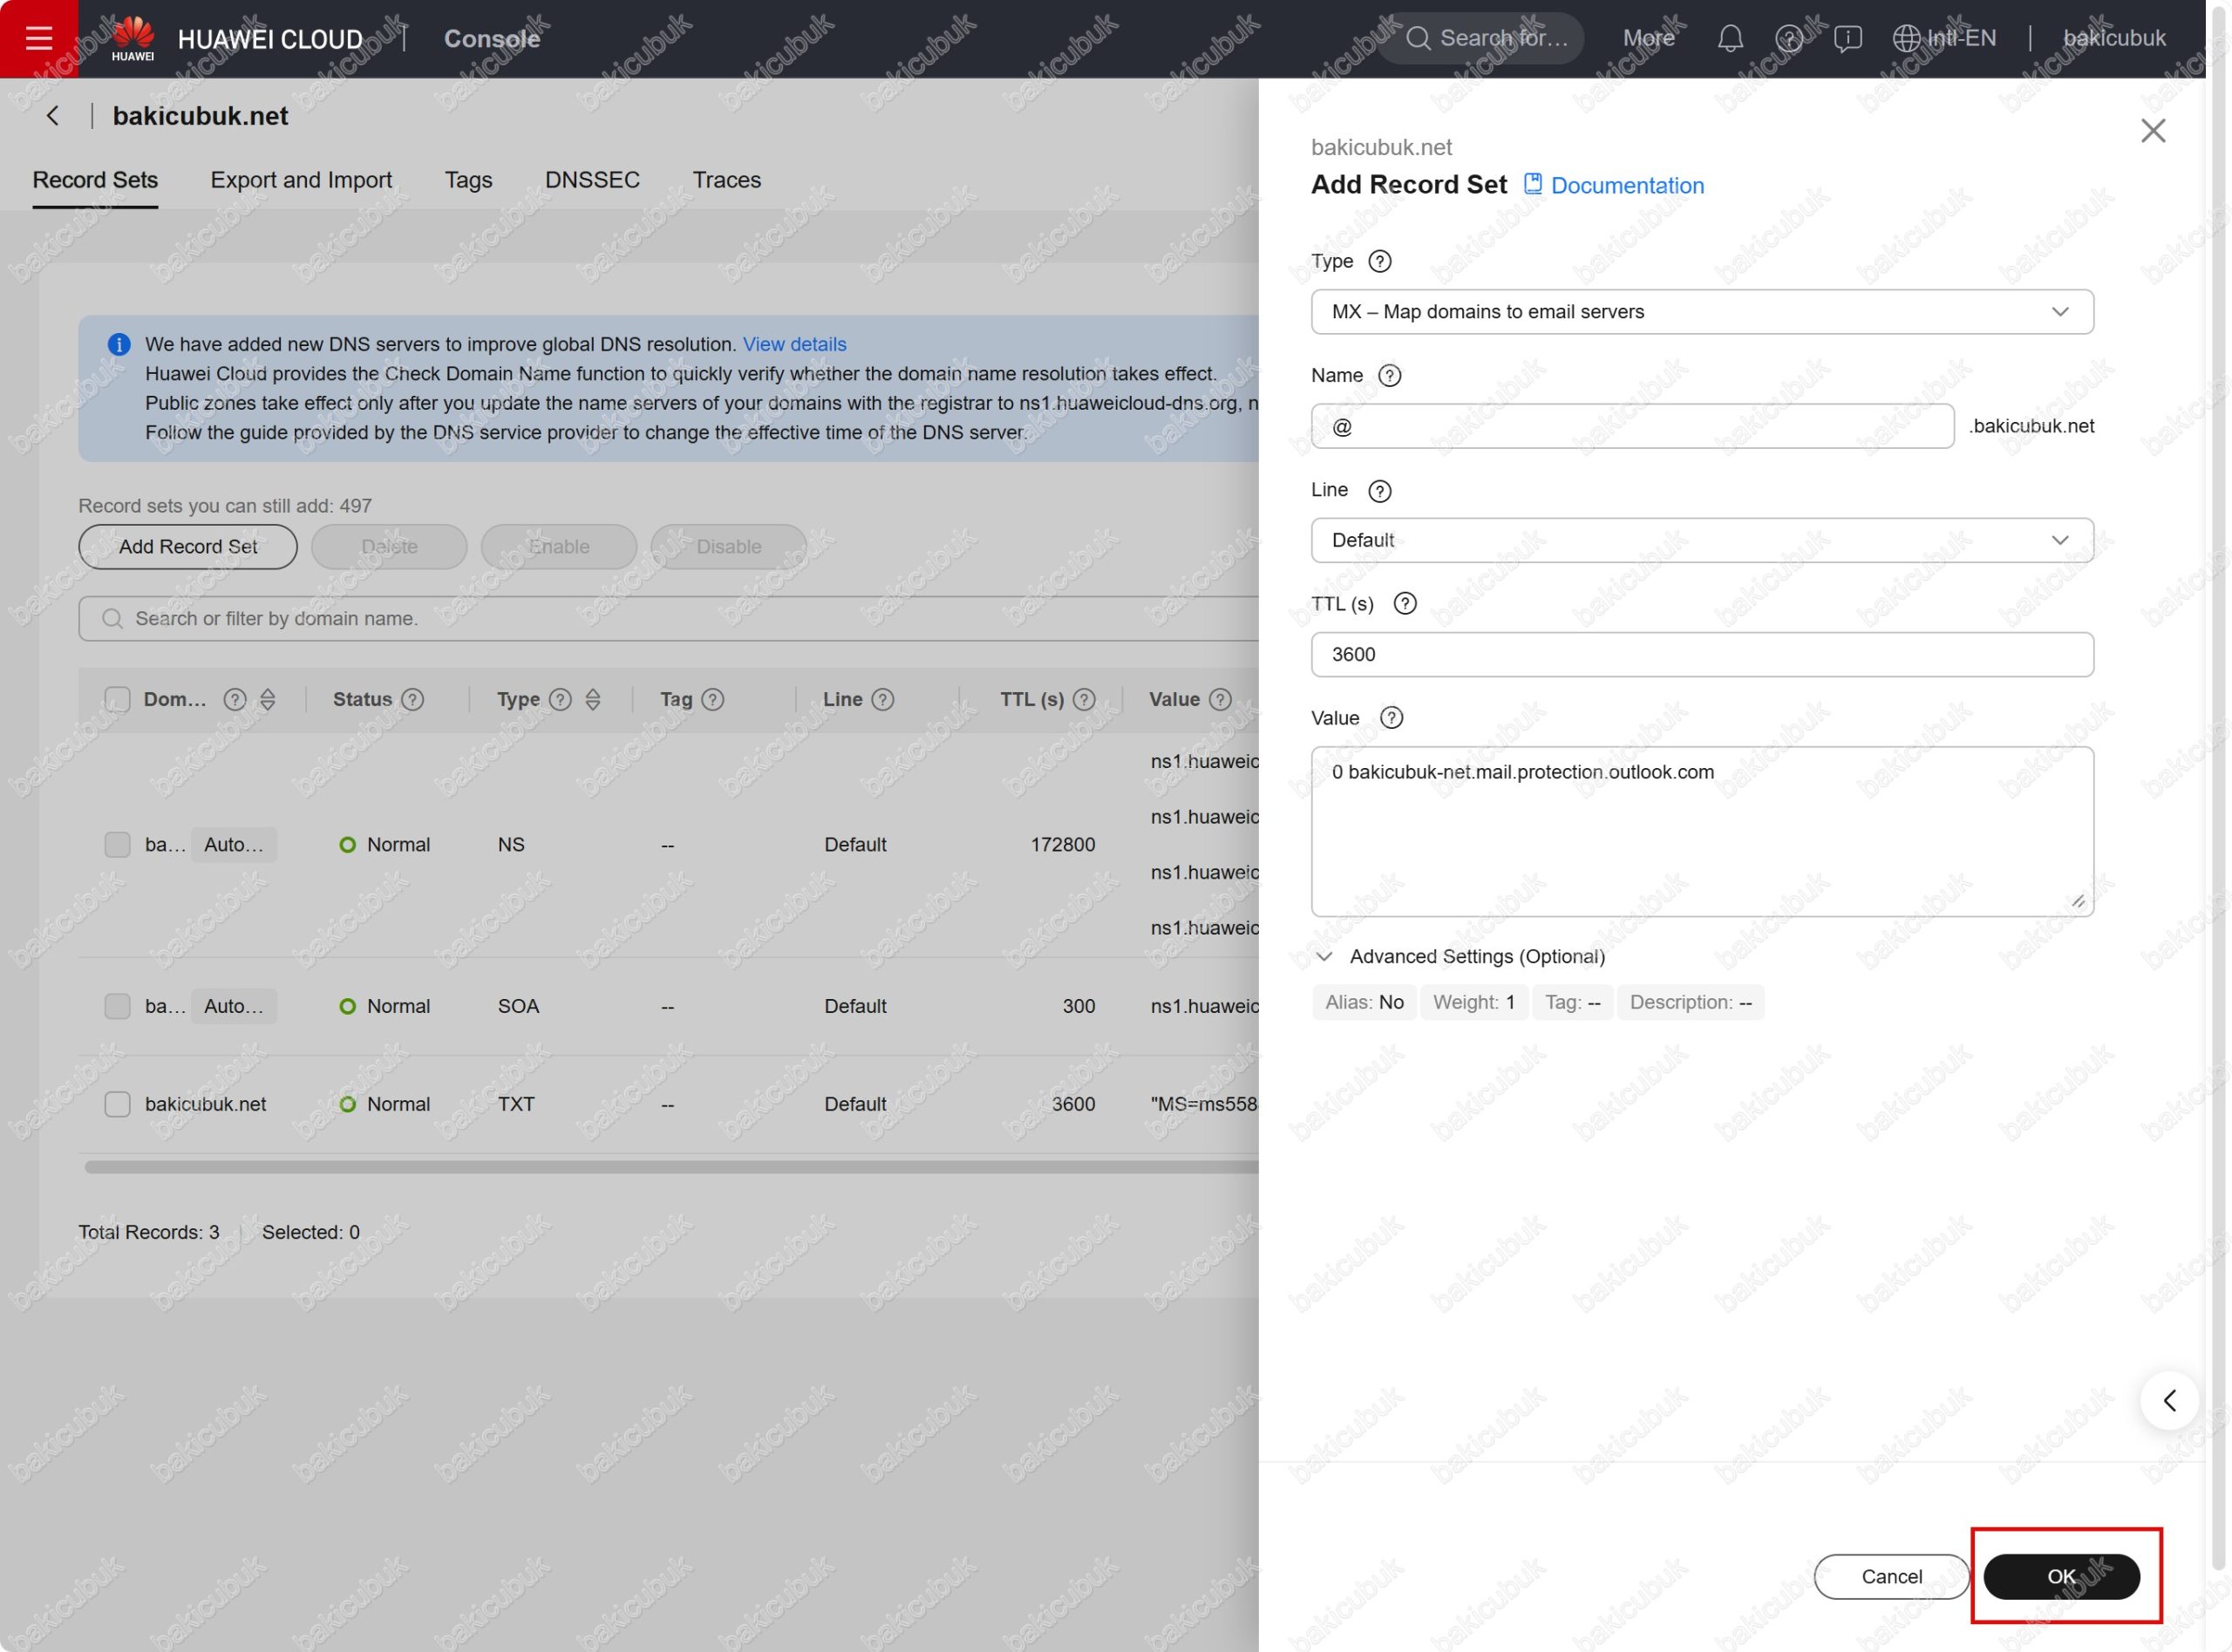Open the hamburger navigation menu
This screenshot has height=1652, width=2232.
pos(38,38)
